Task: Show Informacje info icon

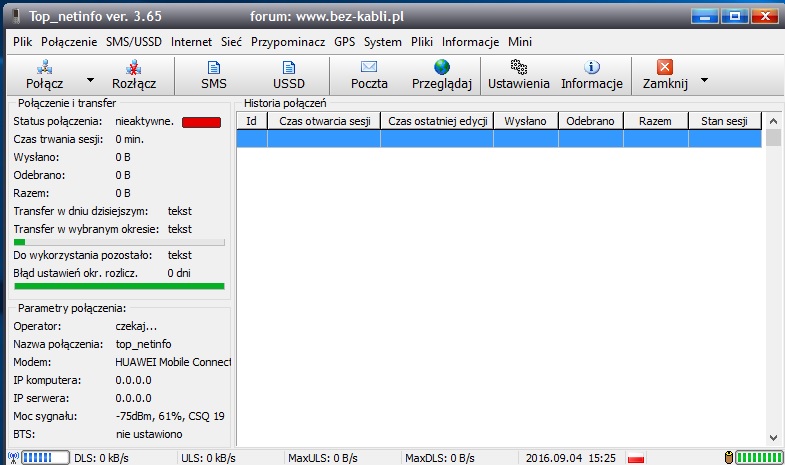Action: point(591,67)
